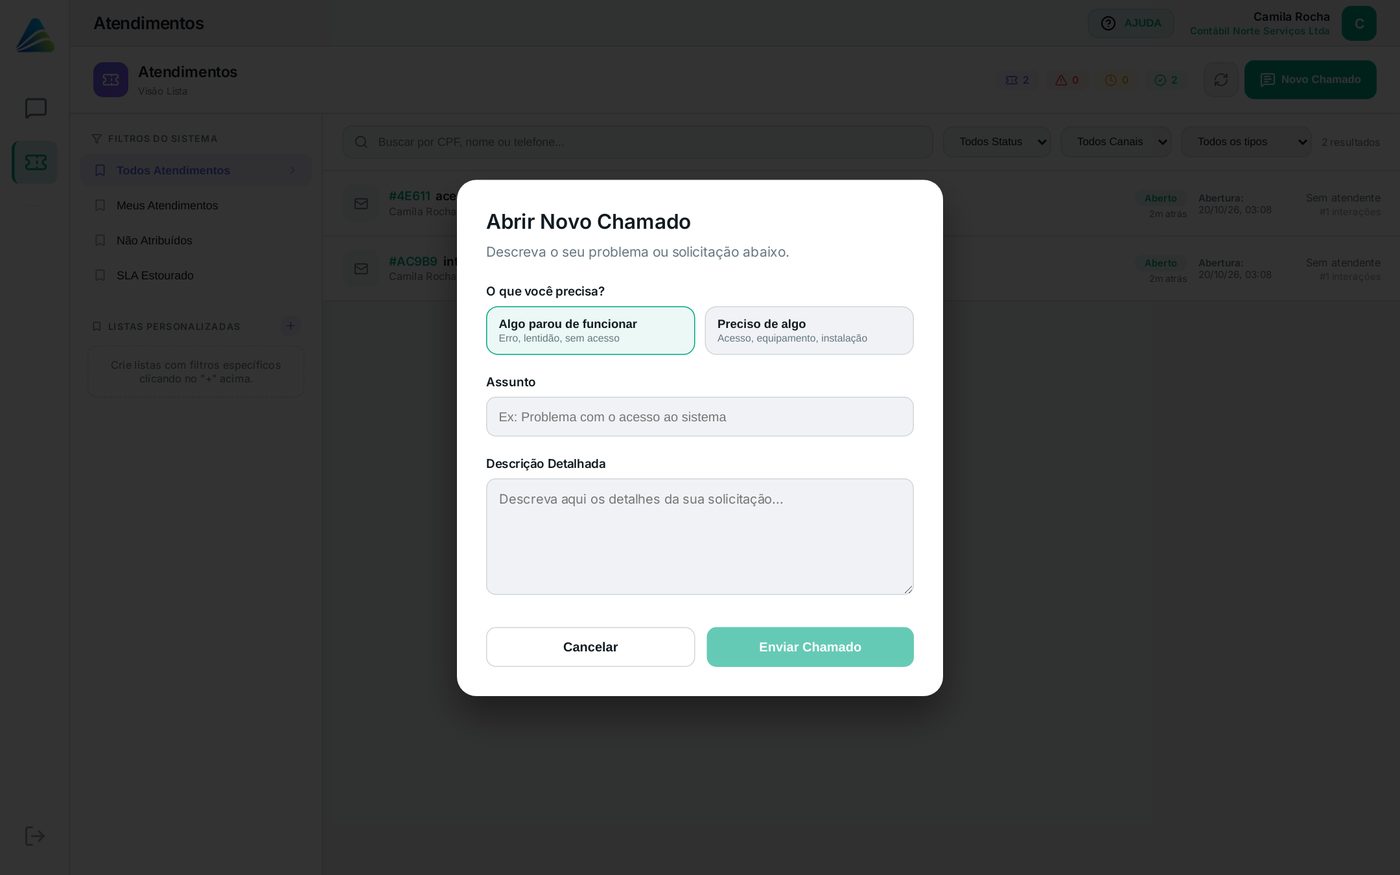Click the search magnifier icon

361,142
